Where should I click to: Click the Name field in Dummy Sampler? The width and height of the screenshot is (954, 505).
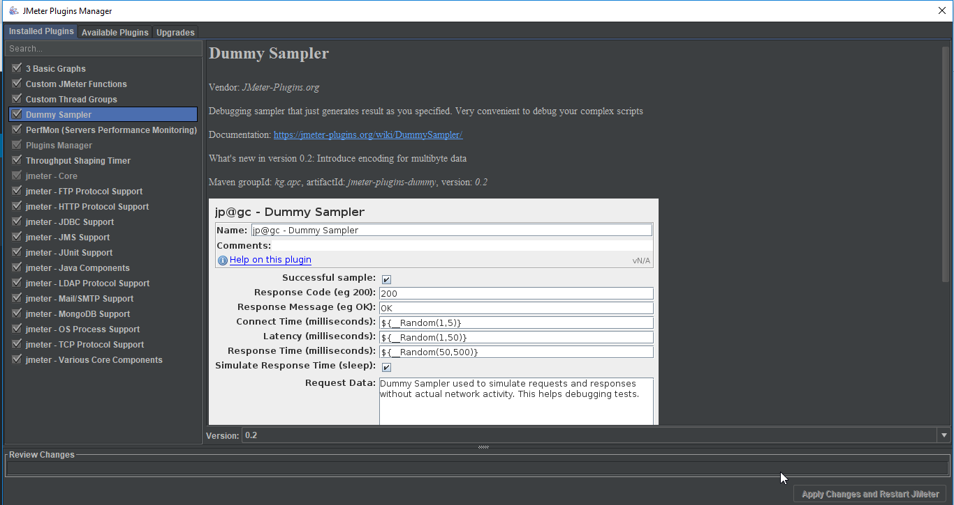coord(451,230)
